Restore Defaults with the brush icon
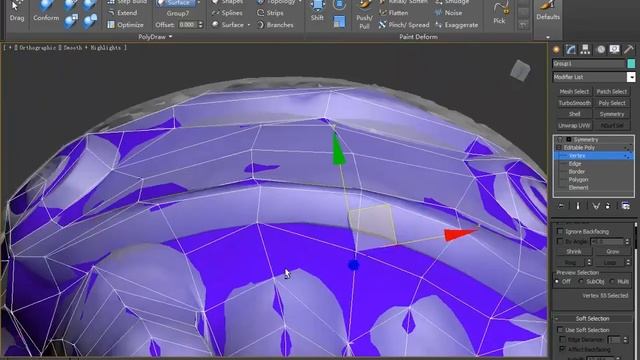 coord(548,11)
